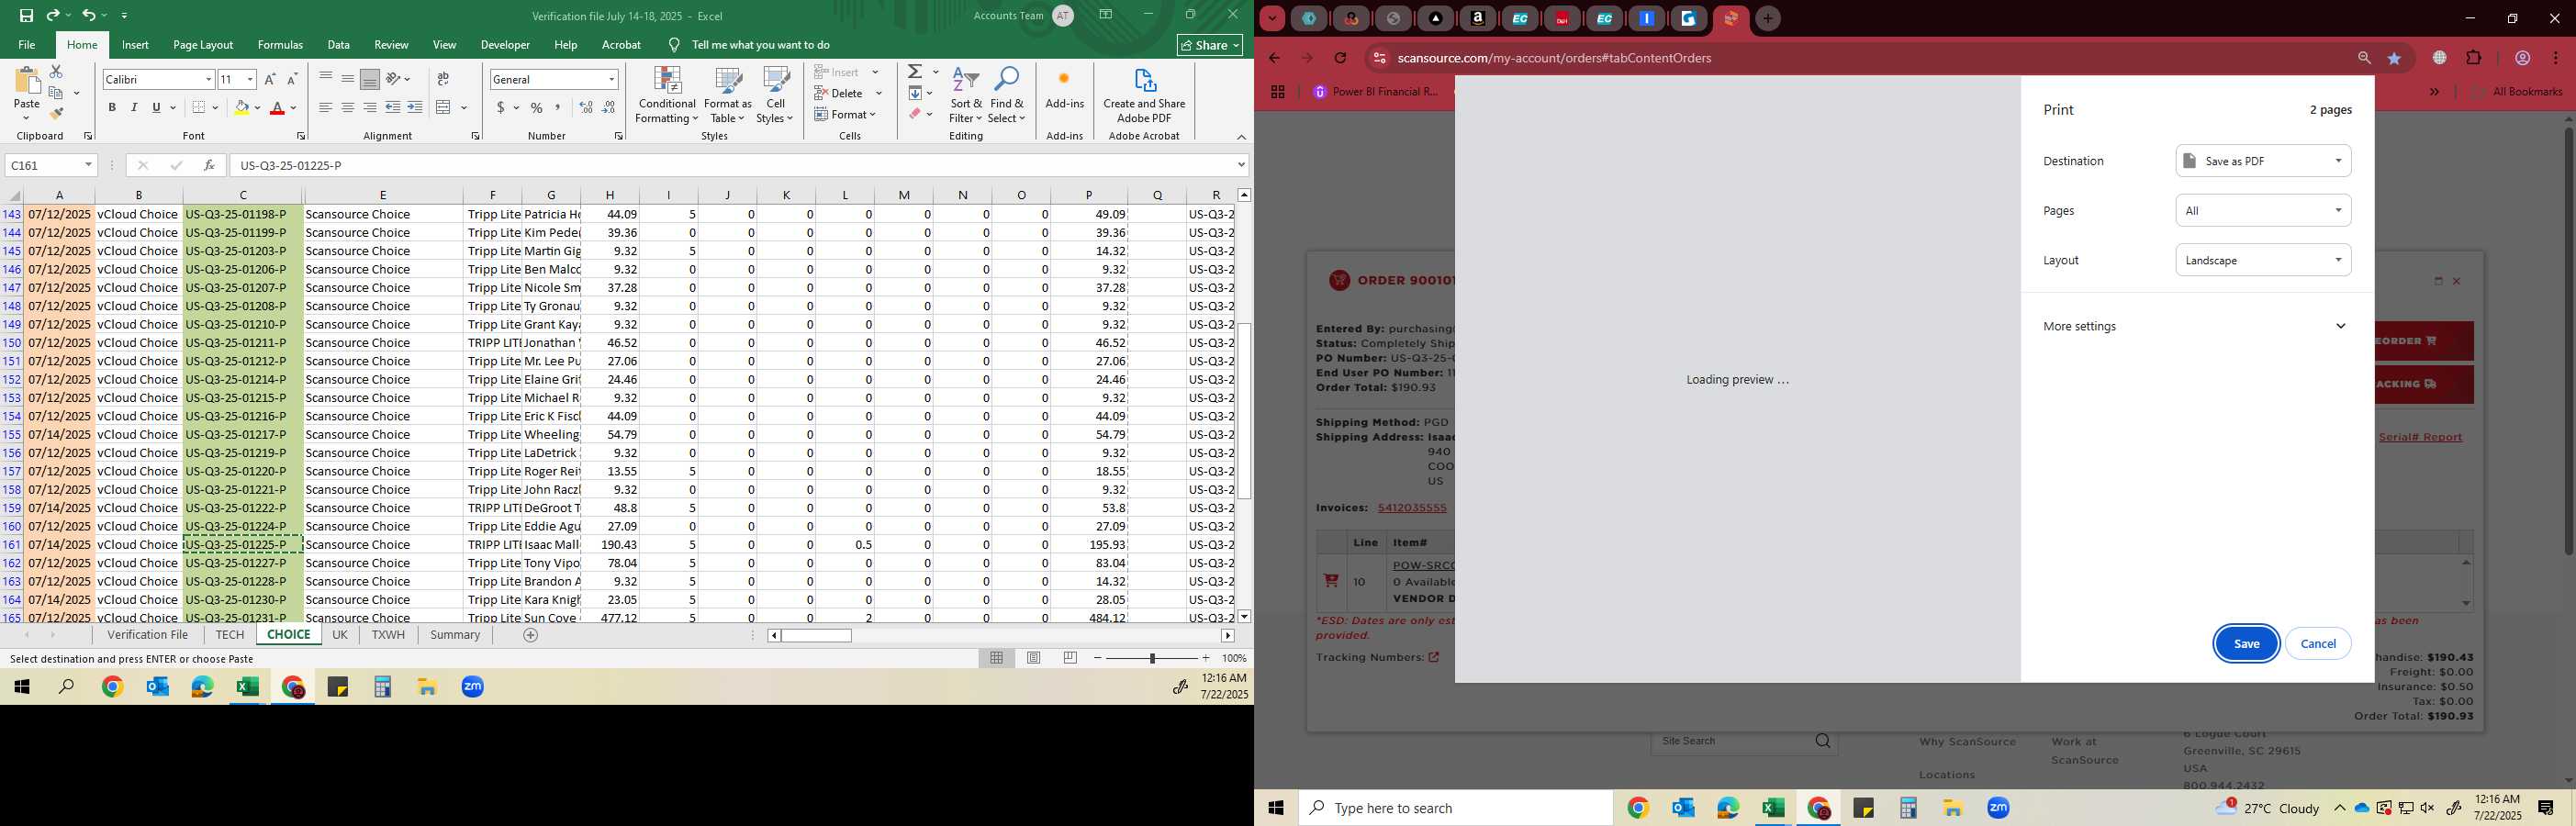Click the red Font Color button
The width and height of the screenshot is (2576, 826).
pos(277,107)
